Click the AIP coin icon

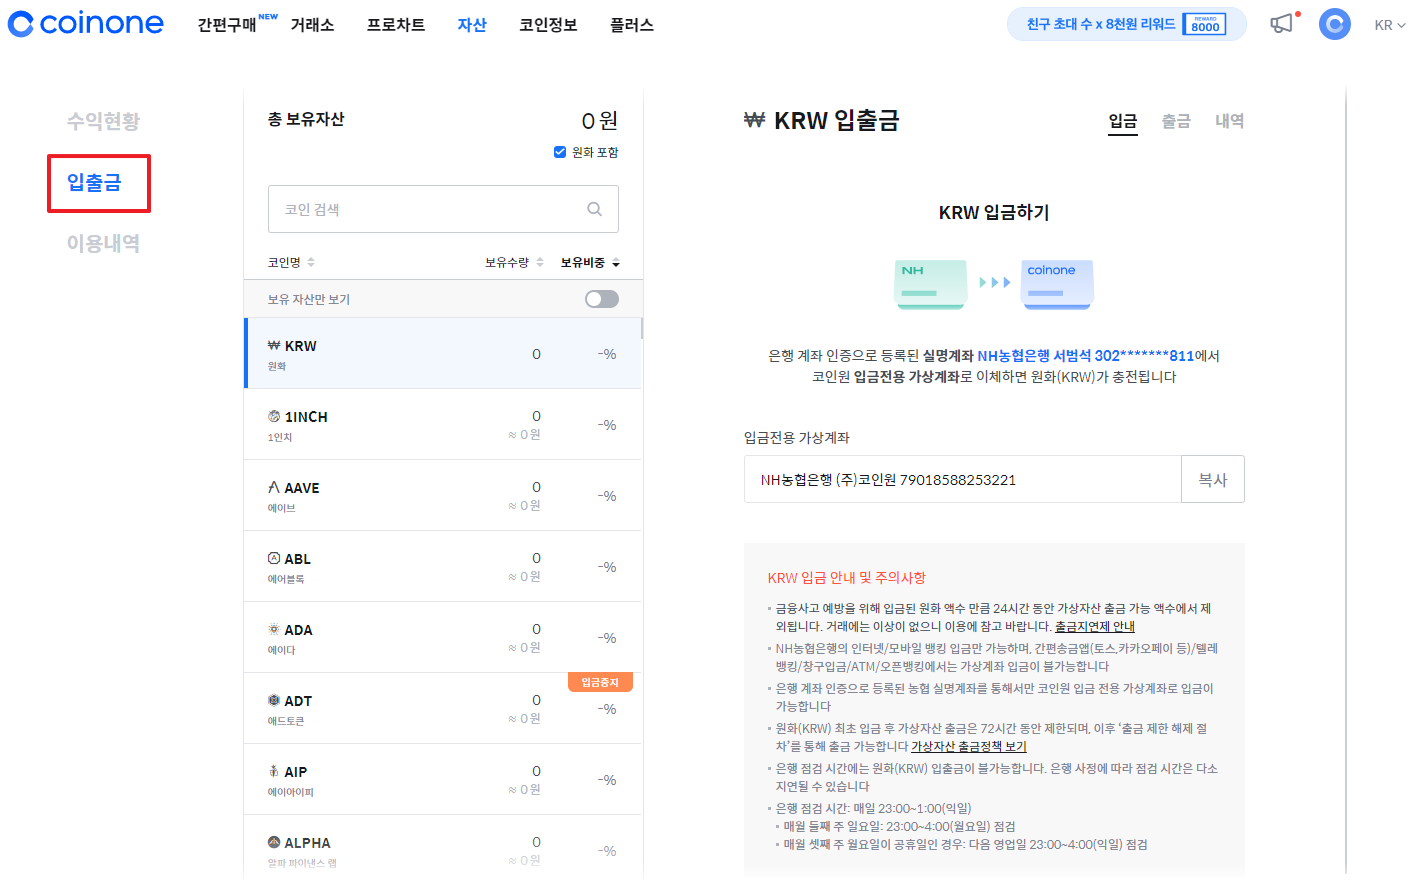pyautogui.click(x=274, y=771)
